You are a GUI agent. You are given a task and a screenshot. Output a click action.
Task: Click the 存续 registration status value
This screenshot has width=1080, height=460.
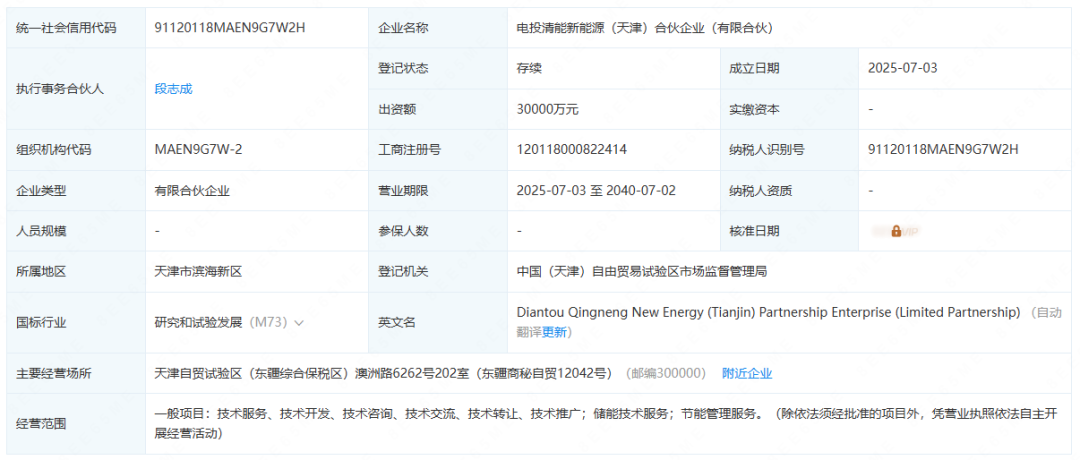(529, 68)
